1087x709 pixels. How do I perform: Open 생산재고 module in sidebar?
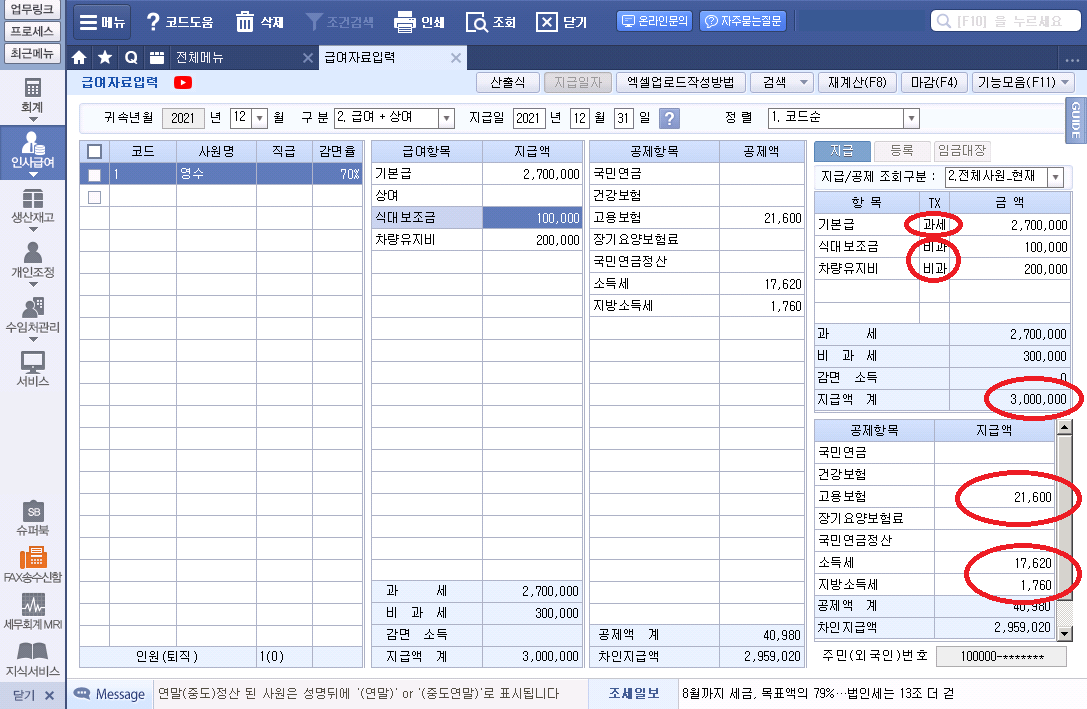click(x=33, y=207)
